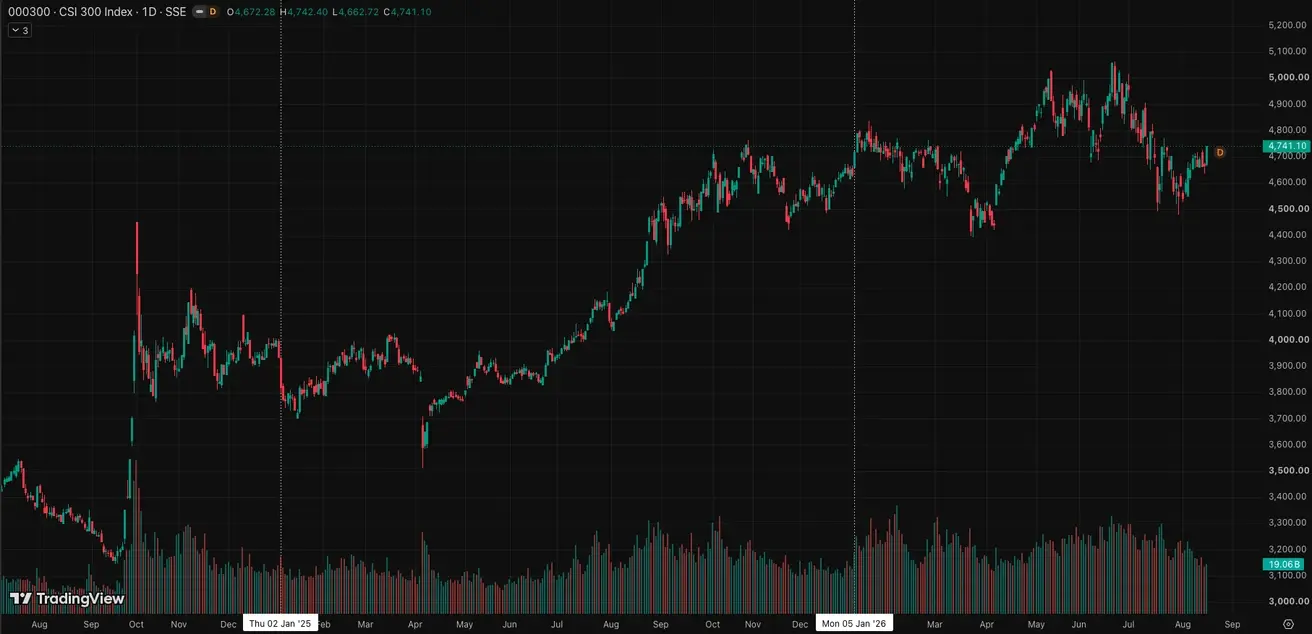Click the 5,000.00 level on the price scale
Screen dimensions: 1312x634
coord(1285,78)
